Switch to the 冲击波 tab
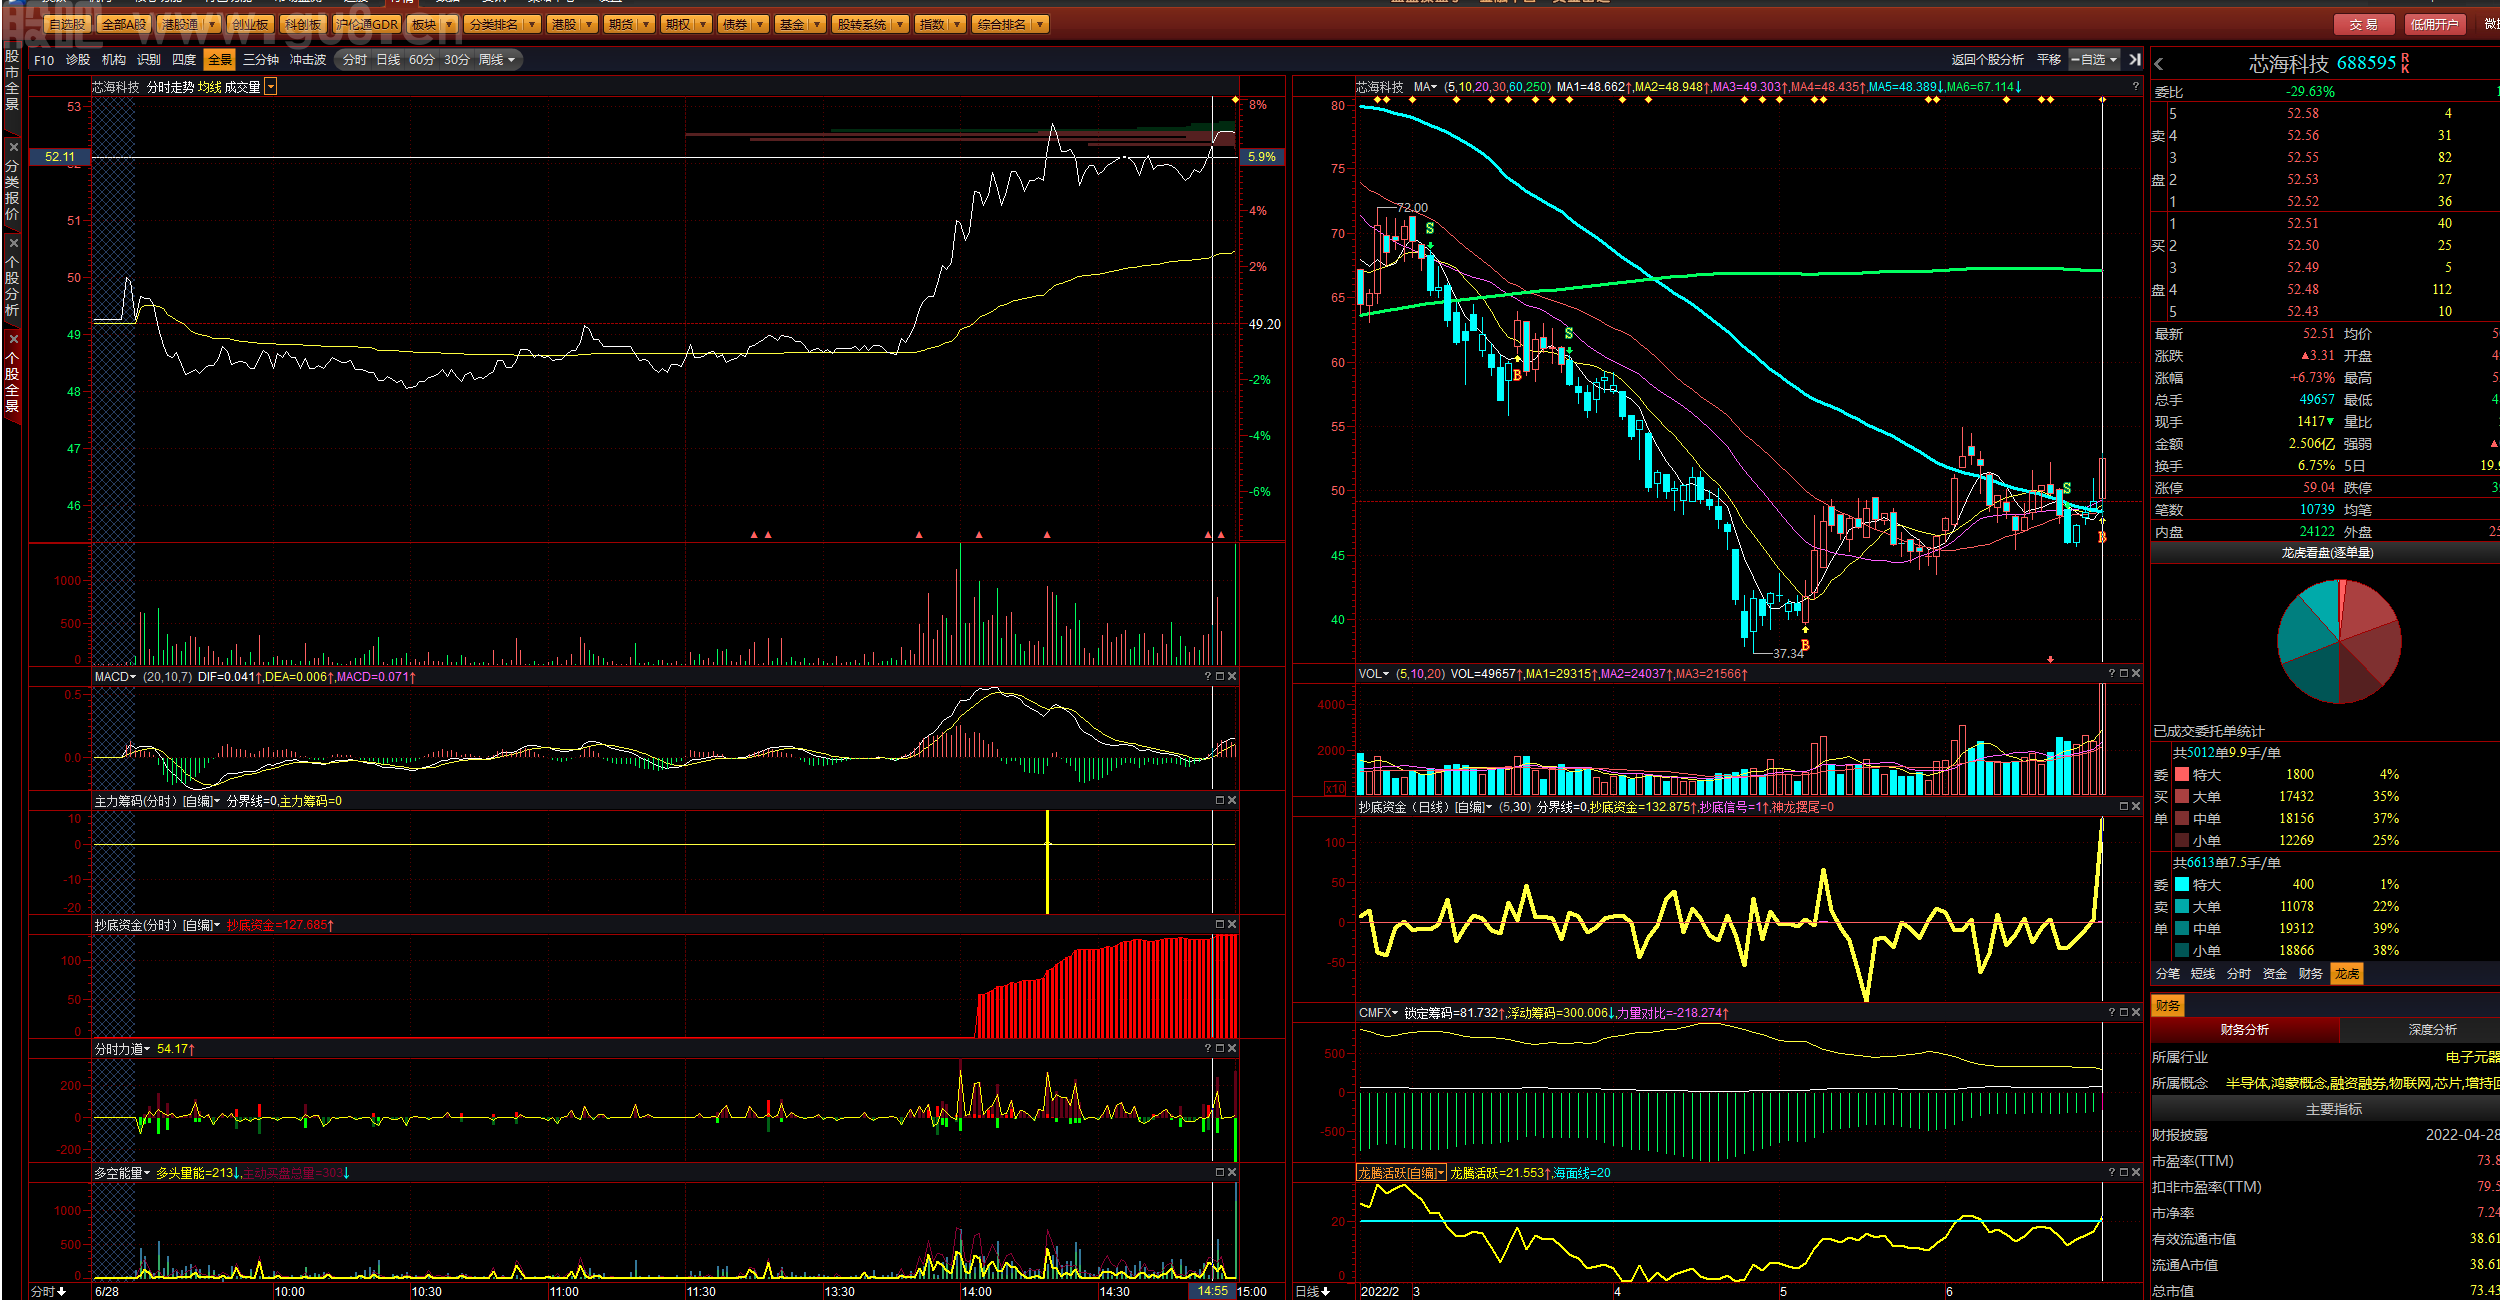Viewport: 2500px width, 1300px height. 308,60
